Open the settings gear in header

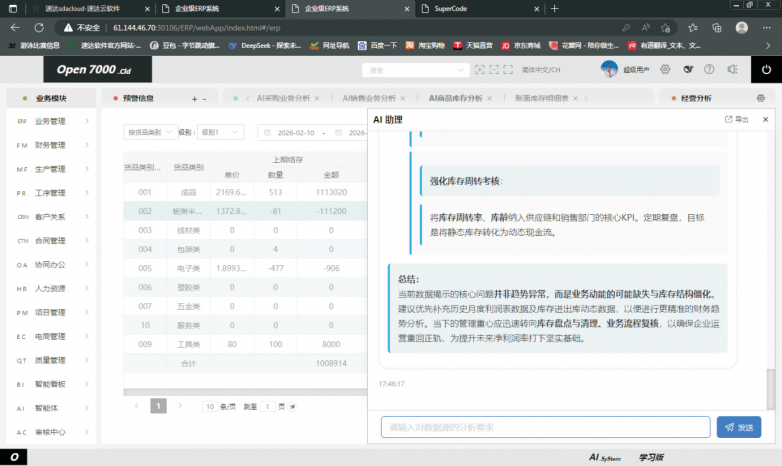tap(666, 69)
